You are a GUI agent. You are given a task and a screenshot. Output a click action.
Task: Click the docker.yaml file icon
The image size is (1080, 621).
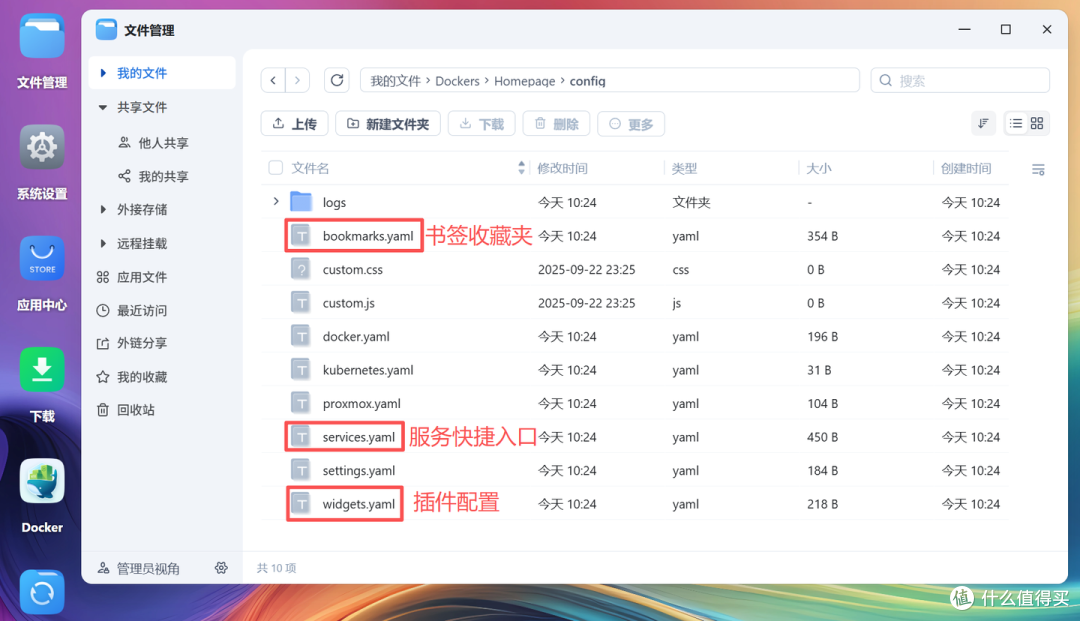[301, 336]
